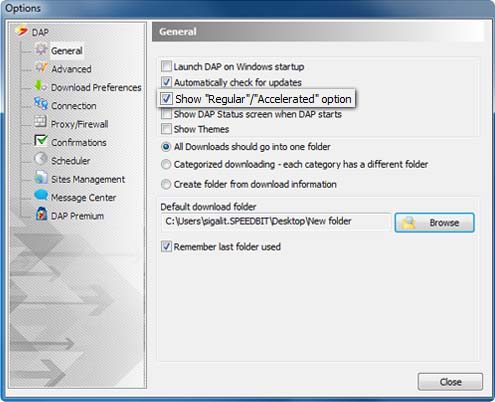This screenshot has height=402, width=495.
Task: Click the General gear icon
Action: 41,49
